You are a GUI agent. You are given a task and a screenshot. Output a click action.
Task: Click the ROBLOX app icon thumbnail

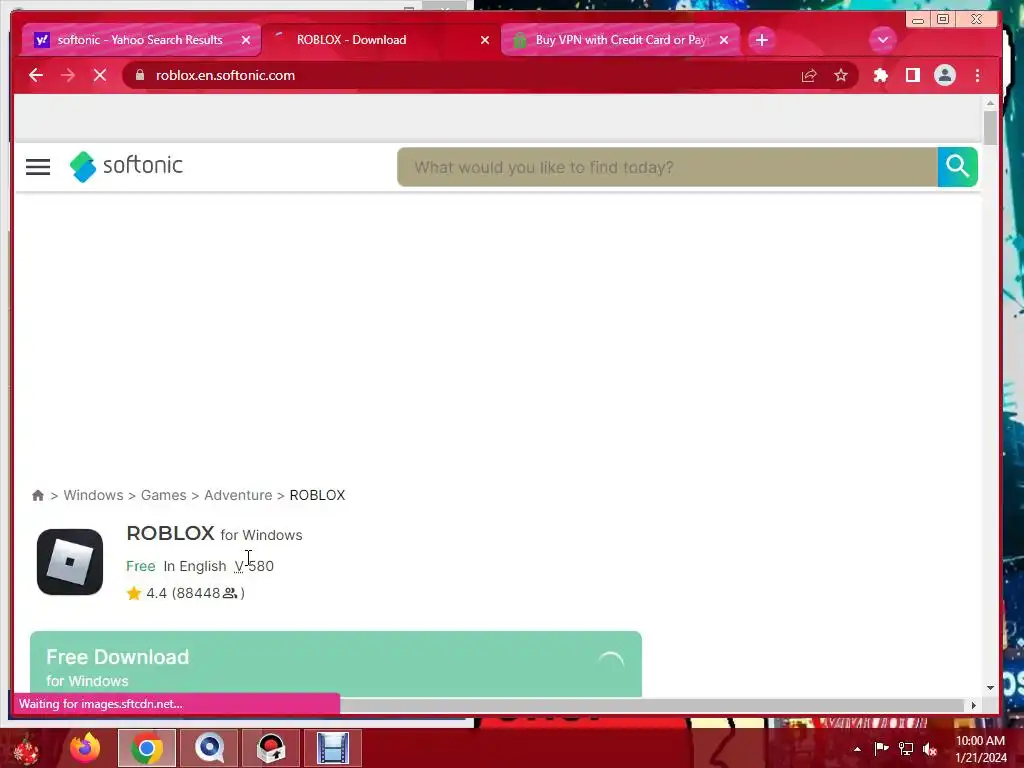click(x=70, y=562)
